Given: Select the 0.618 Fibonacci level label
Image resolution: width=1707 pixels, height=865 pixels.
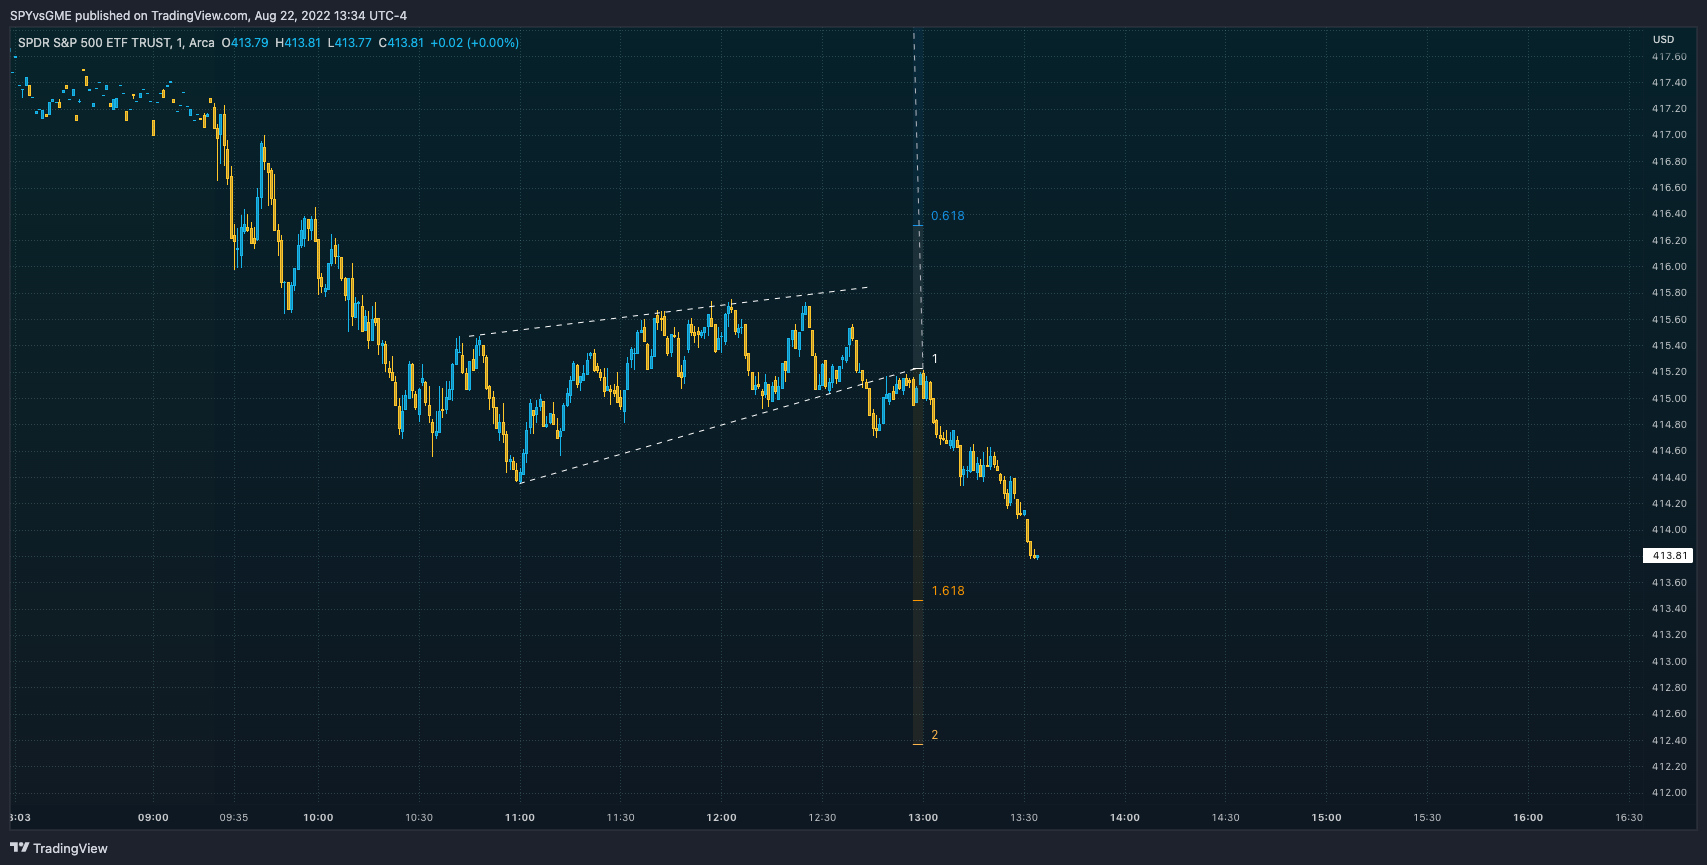Looking at the screenshot, I should pyautogui.click(x=948, y=216).
